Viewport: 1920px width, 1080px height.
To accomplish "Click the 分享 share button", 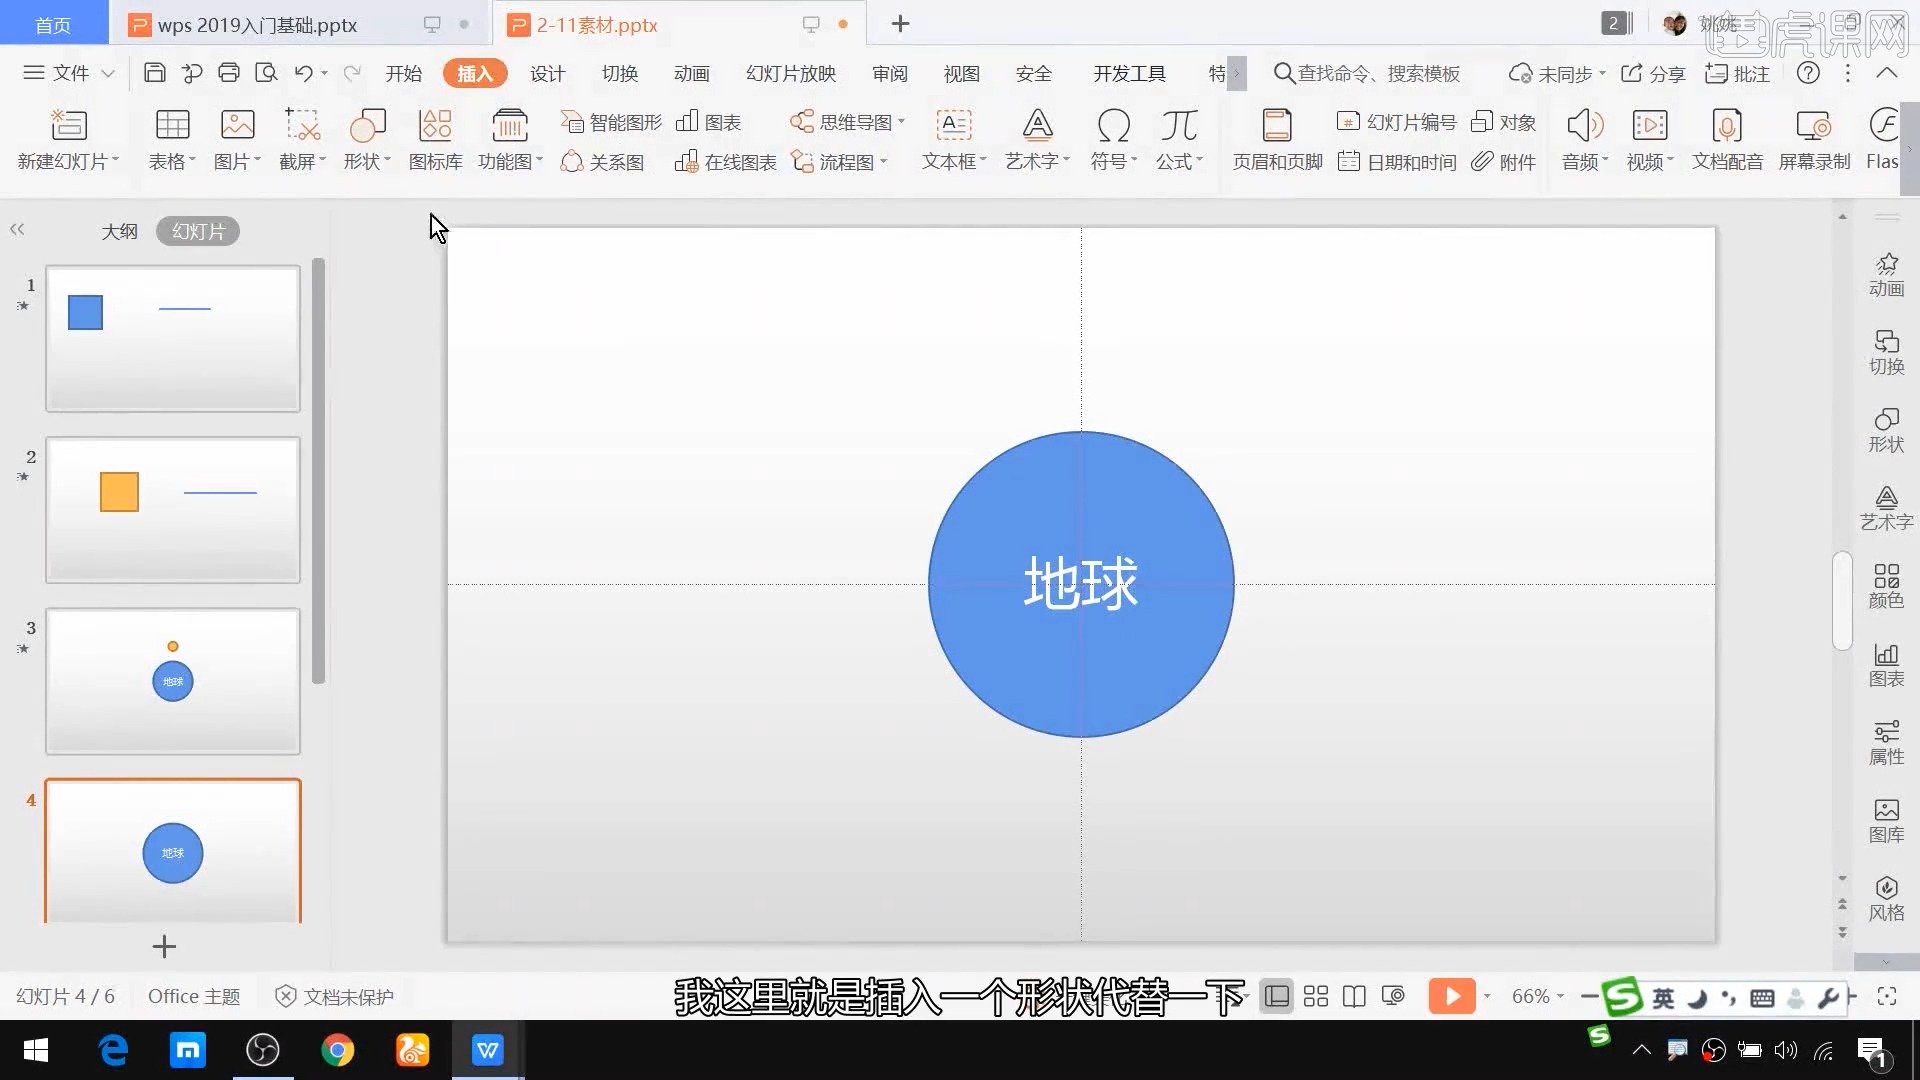I will [x=1654, y=73].
